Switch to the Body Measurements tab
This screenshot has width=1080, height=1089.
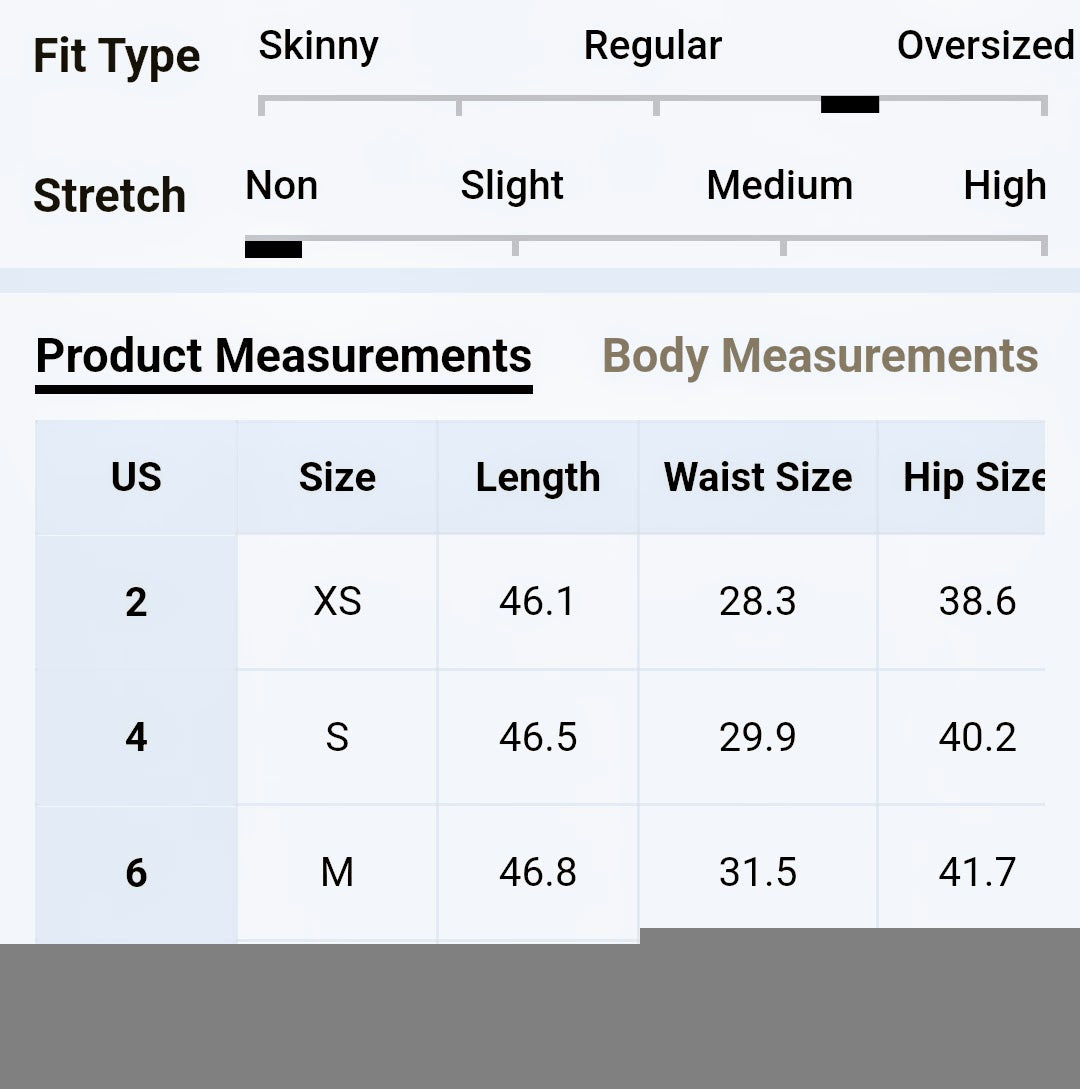pyautogui.click(x=820, y=356)
